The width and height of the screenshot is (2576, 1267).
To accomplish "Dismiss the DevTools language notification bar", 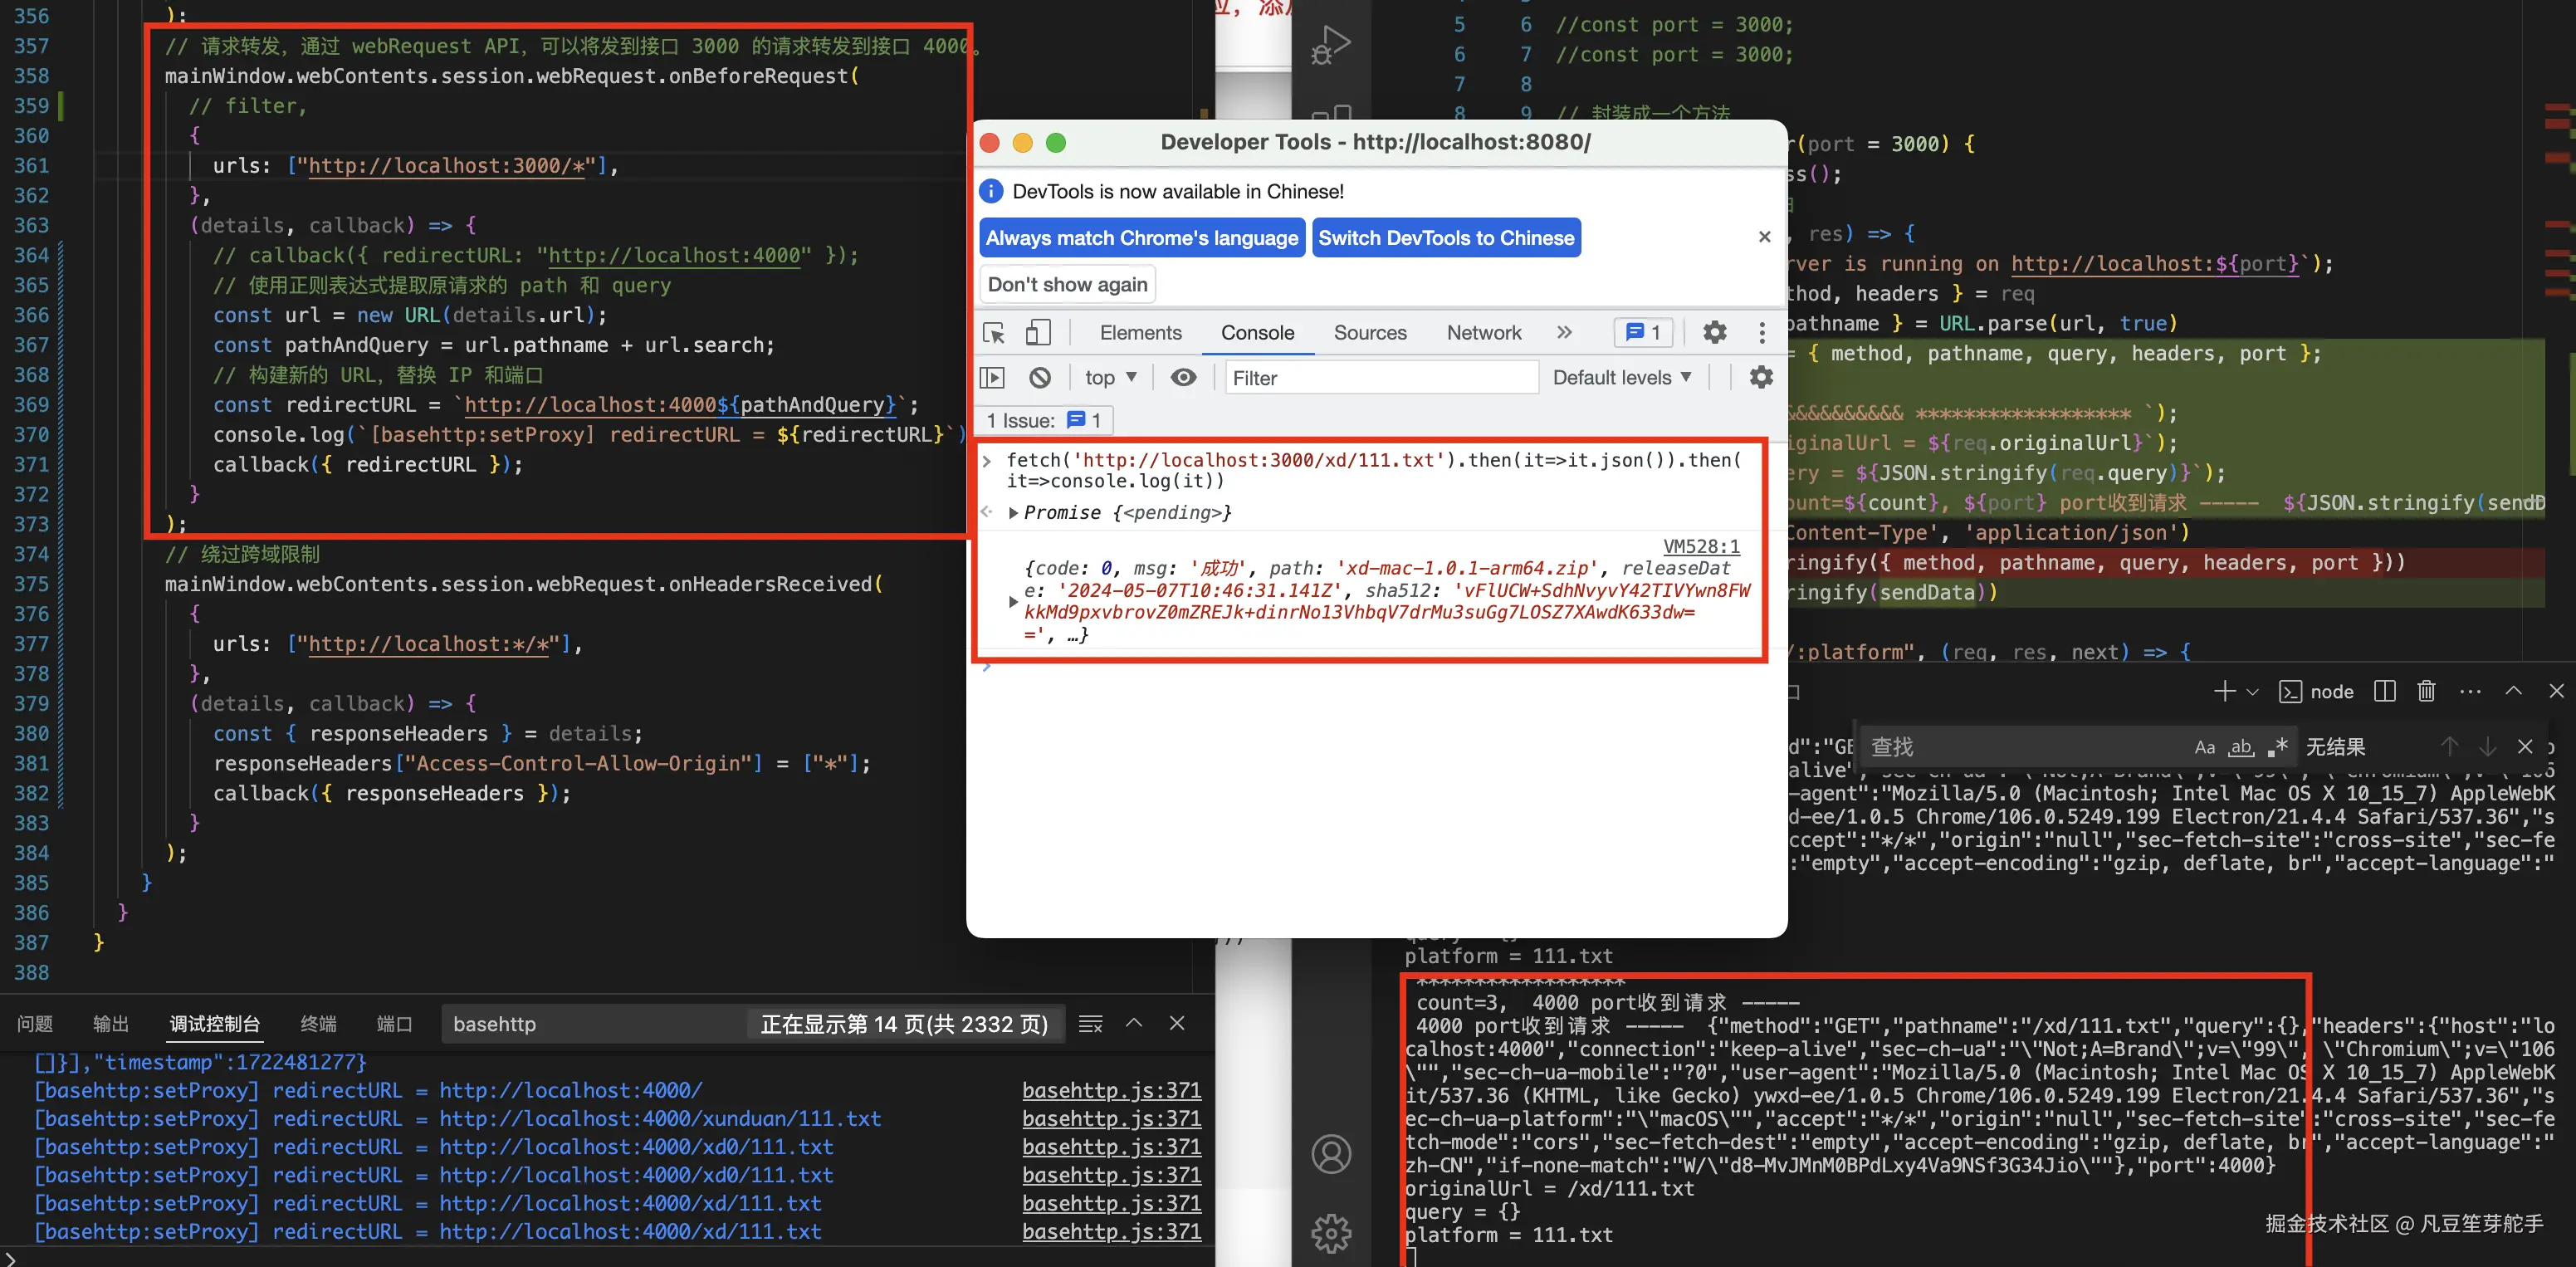I will pos(1764,237).
